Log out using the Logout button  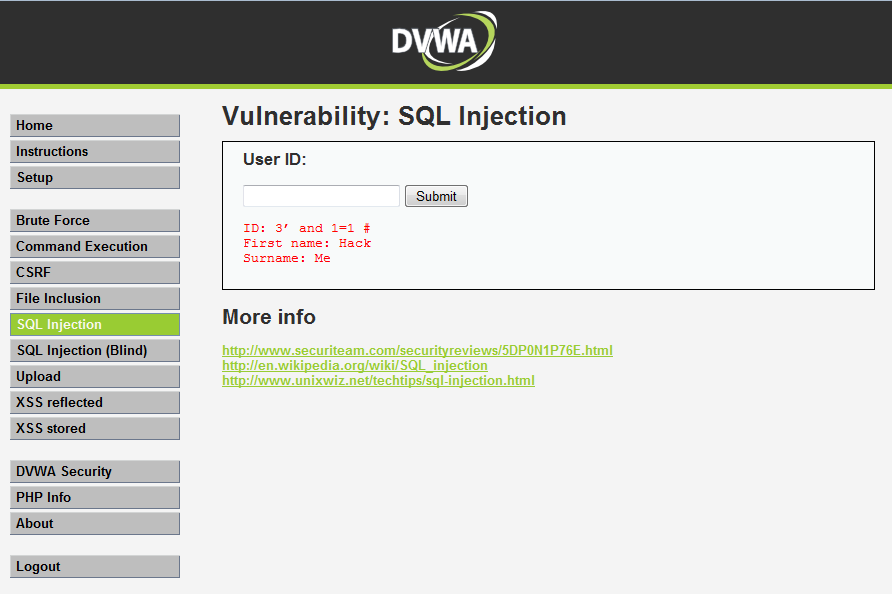95,567
